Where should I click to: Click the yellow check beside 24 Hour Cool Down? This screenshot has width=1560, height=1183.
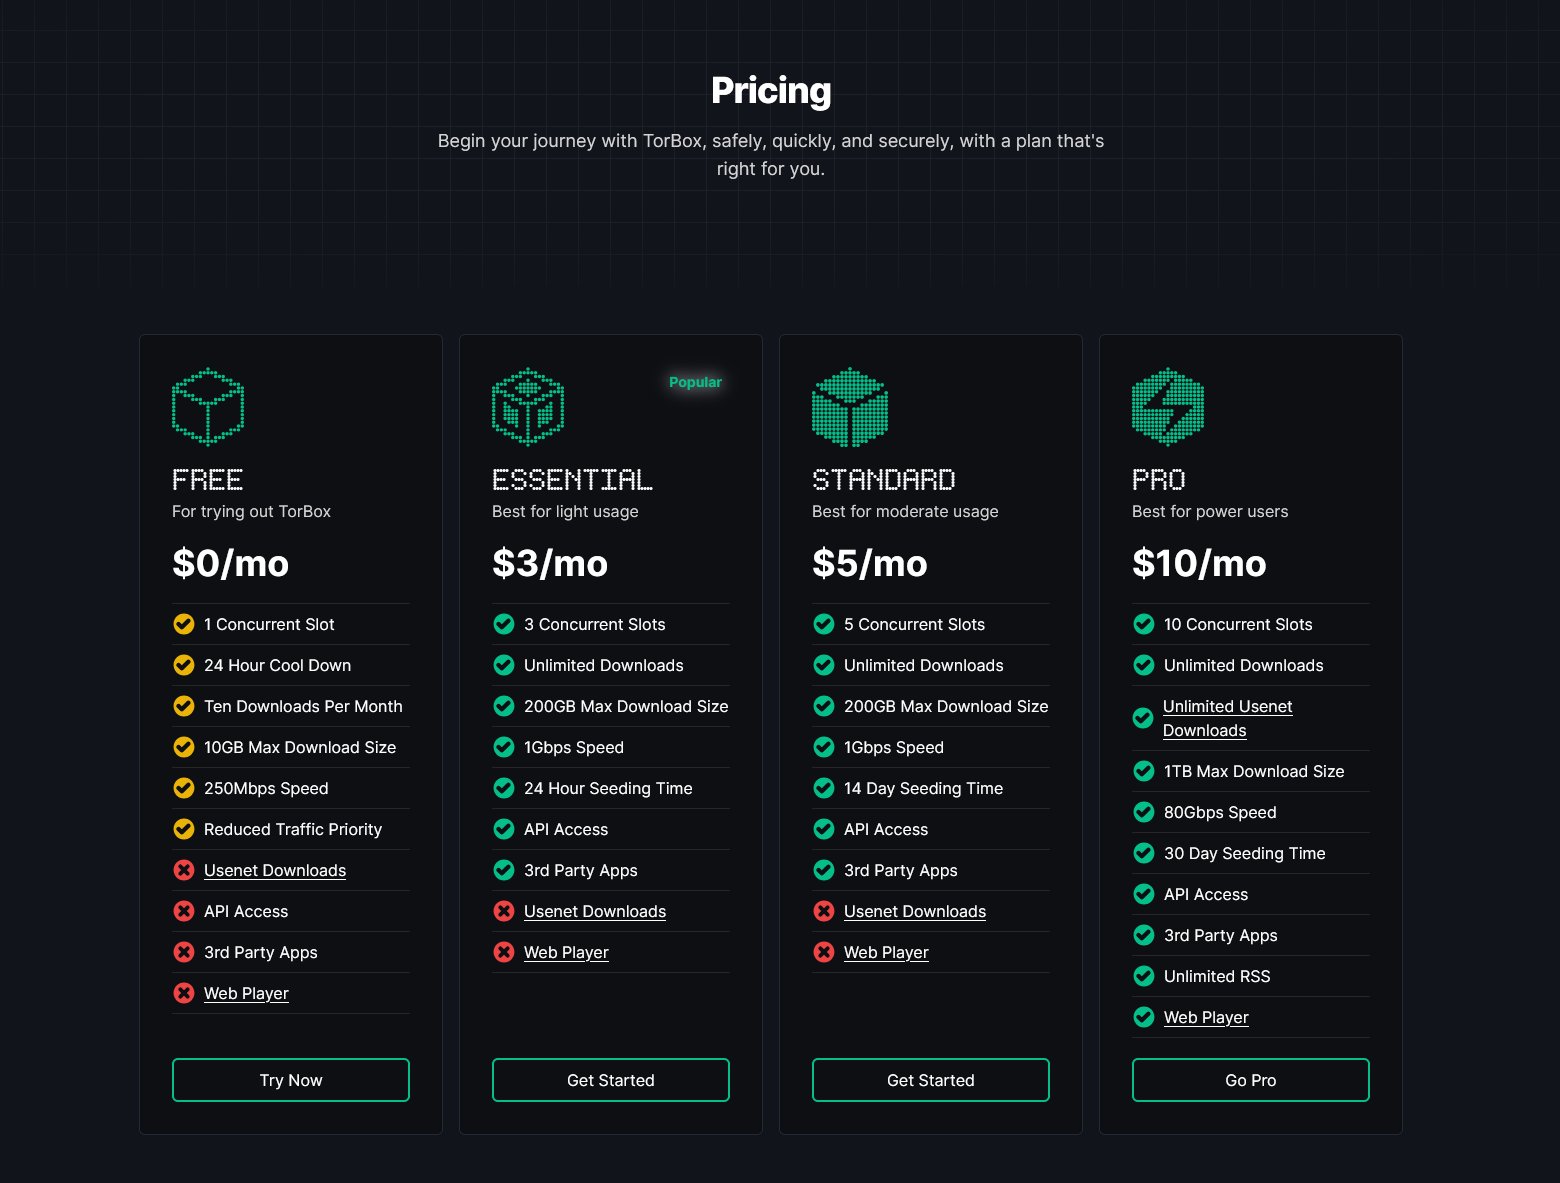pyautogui.click(x=184, y=664)
